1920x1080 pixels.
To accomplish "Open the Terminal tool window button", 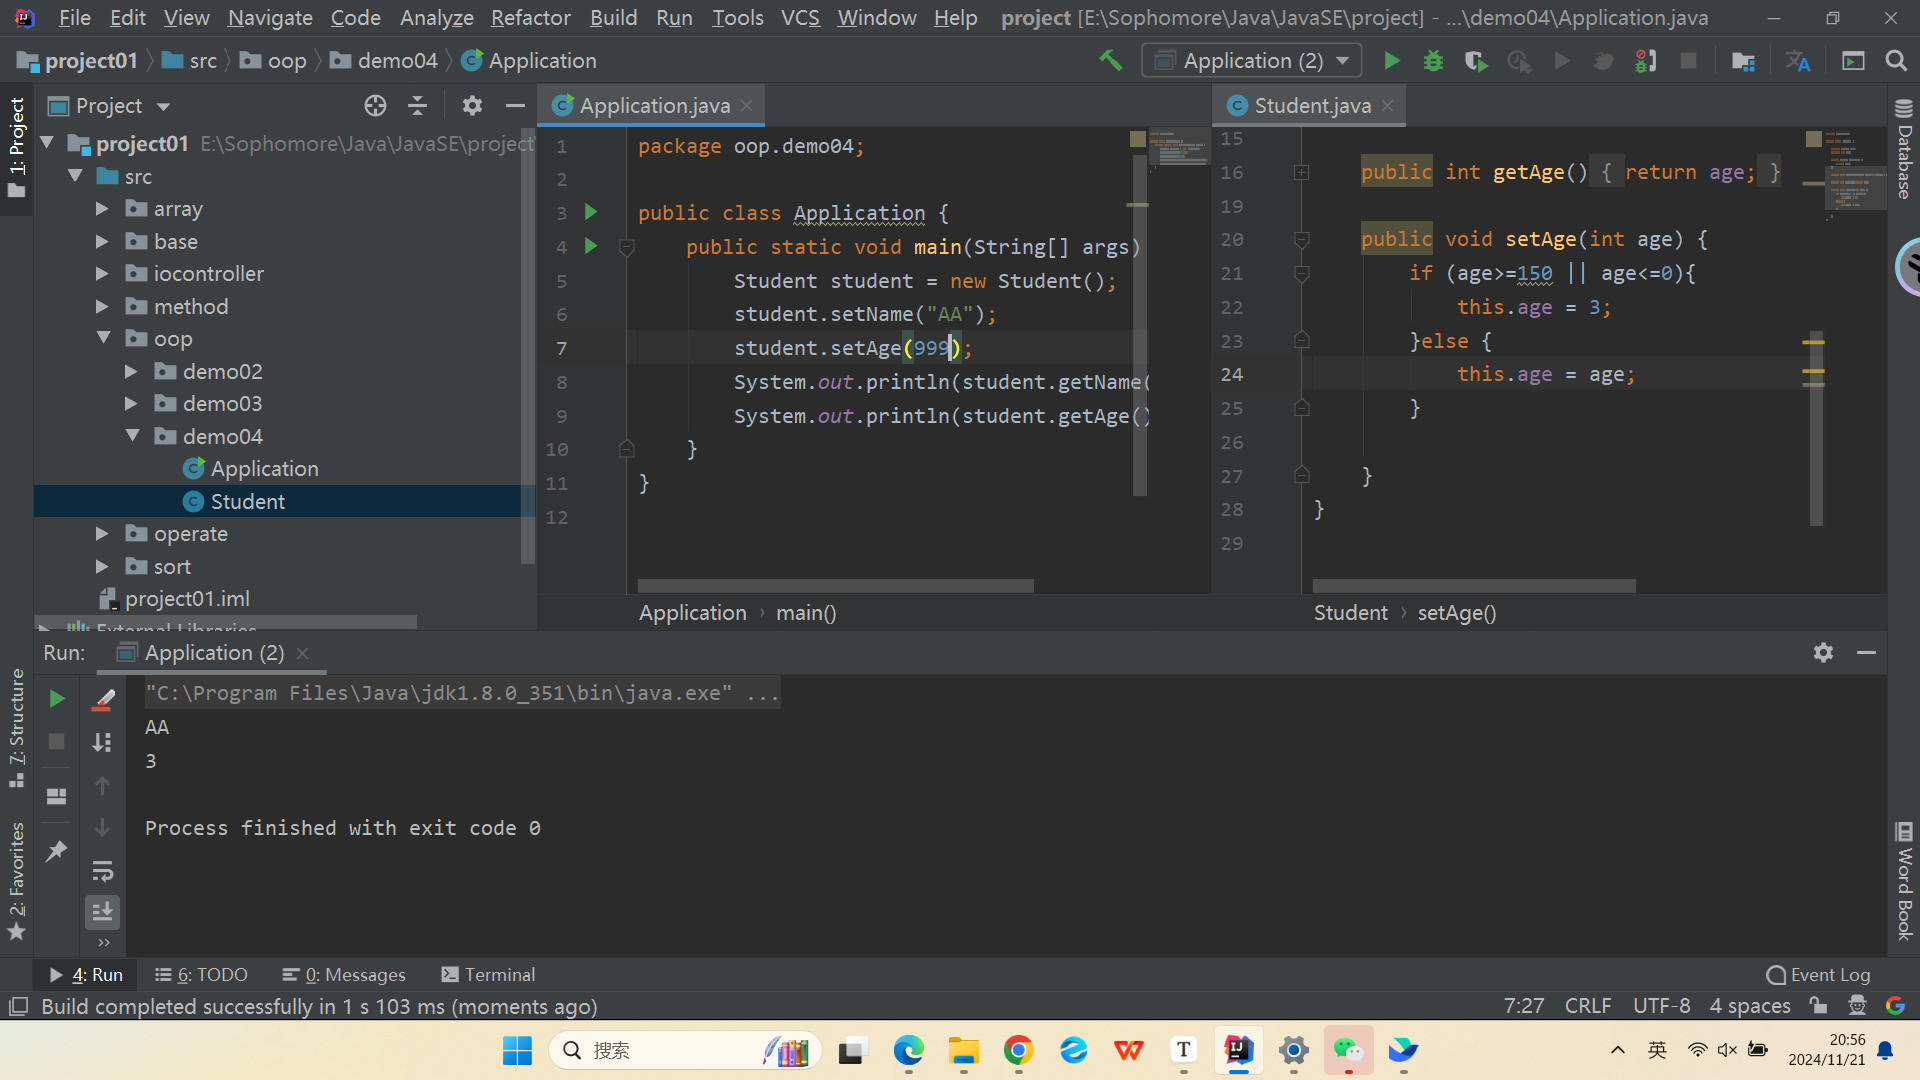I will 488,975.
